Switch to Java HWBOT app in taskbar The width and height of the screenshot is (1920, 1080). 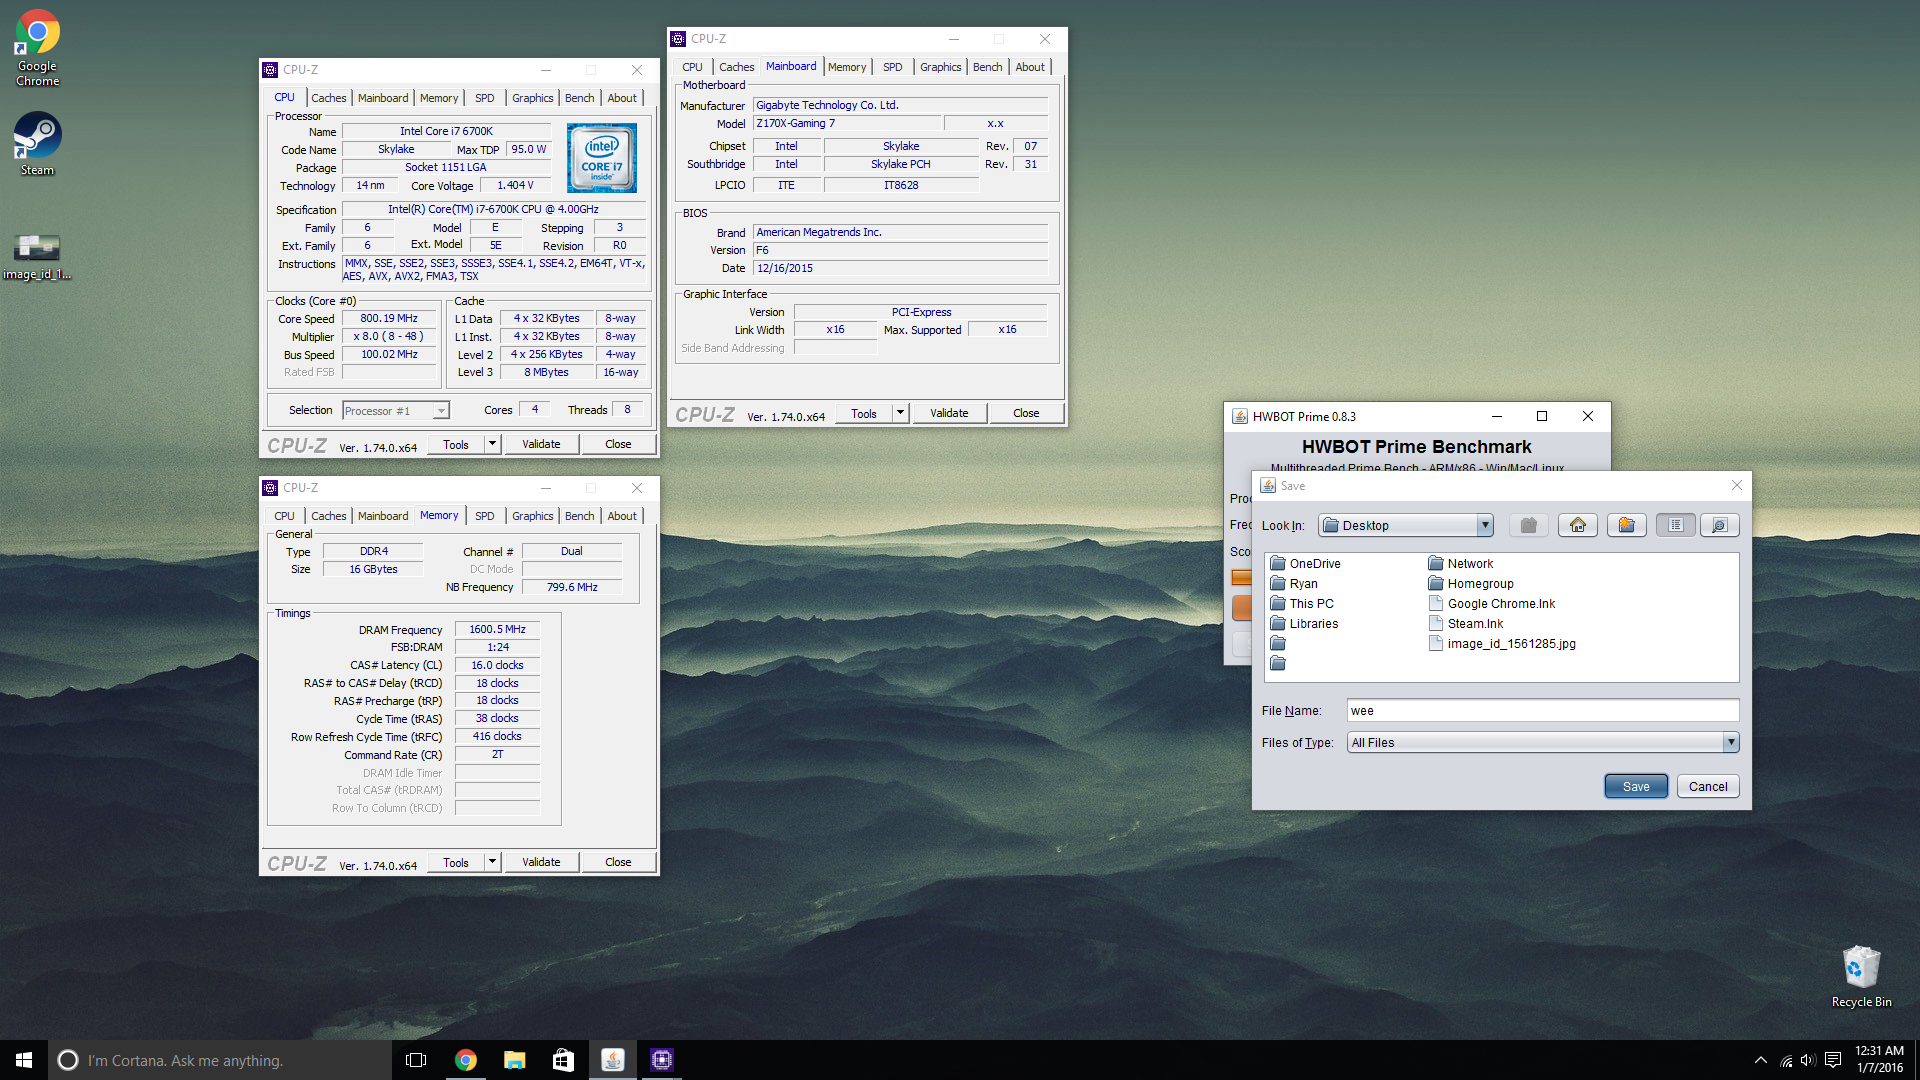coord(612,1060)
